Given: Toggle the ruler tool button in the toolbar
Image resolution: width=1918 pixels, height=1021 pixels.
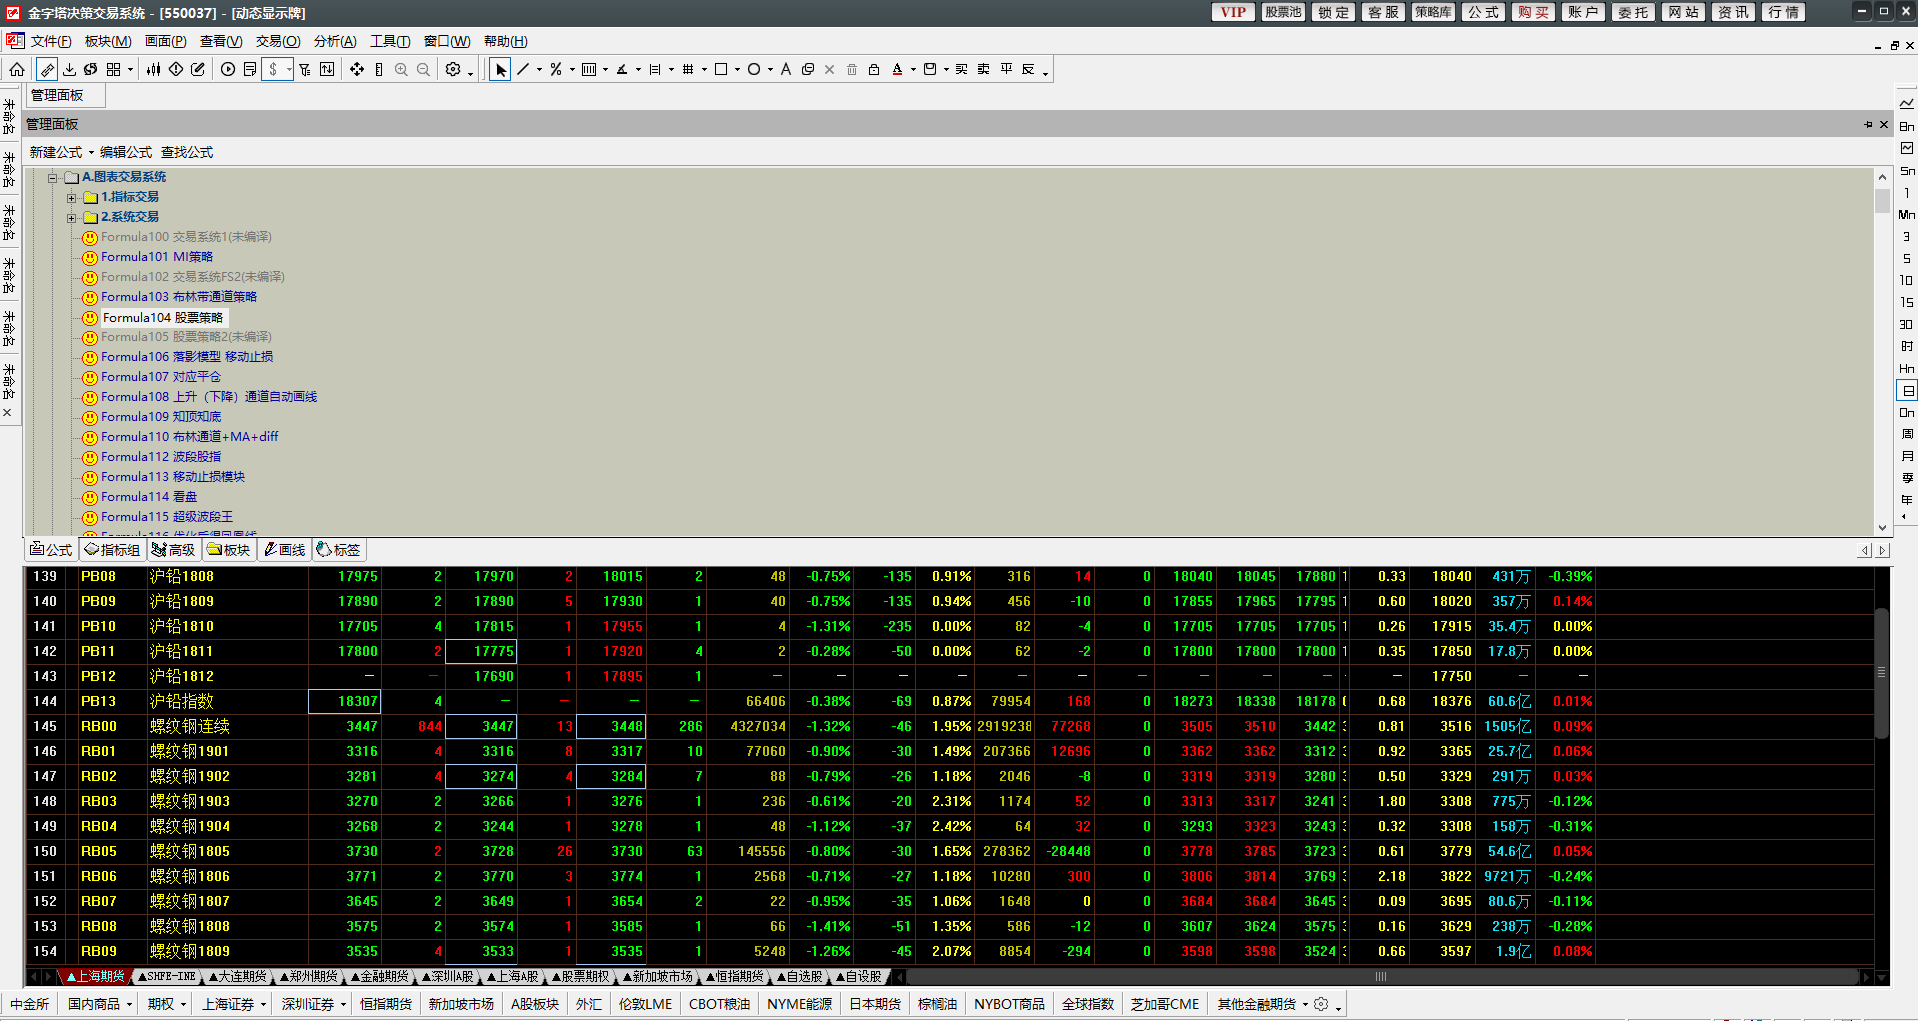Looking at the screenshot, I should click(47, 69).
